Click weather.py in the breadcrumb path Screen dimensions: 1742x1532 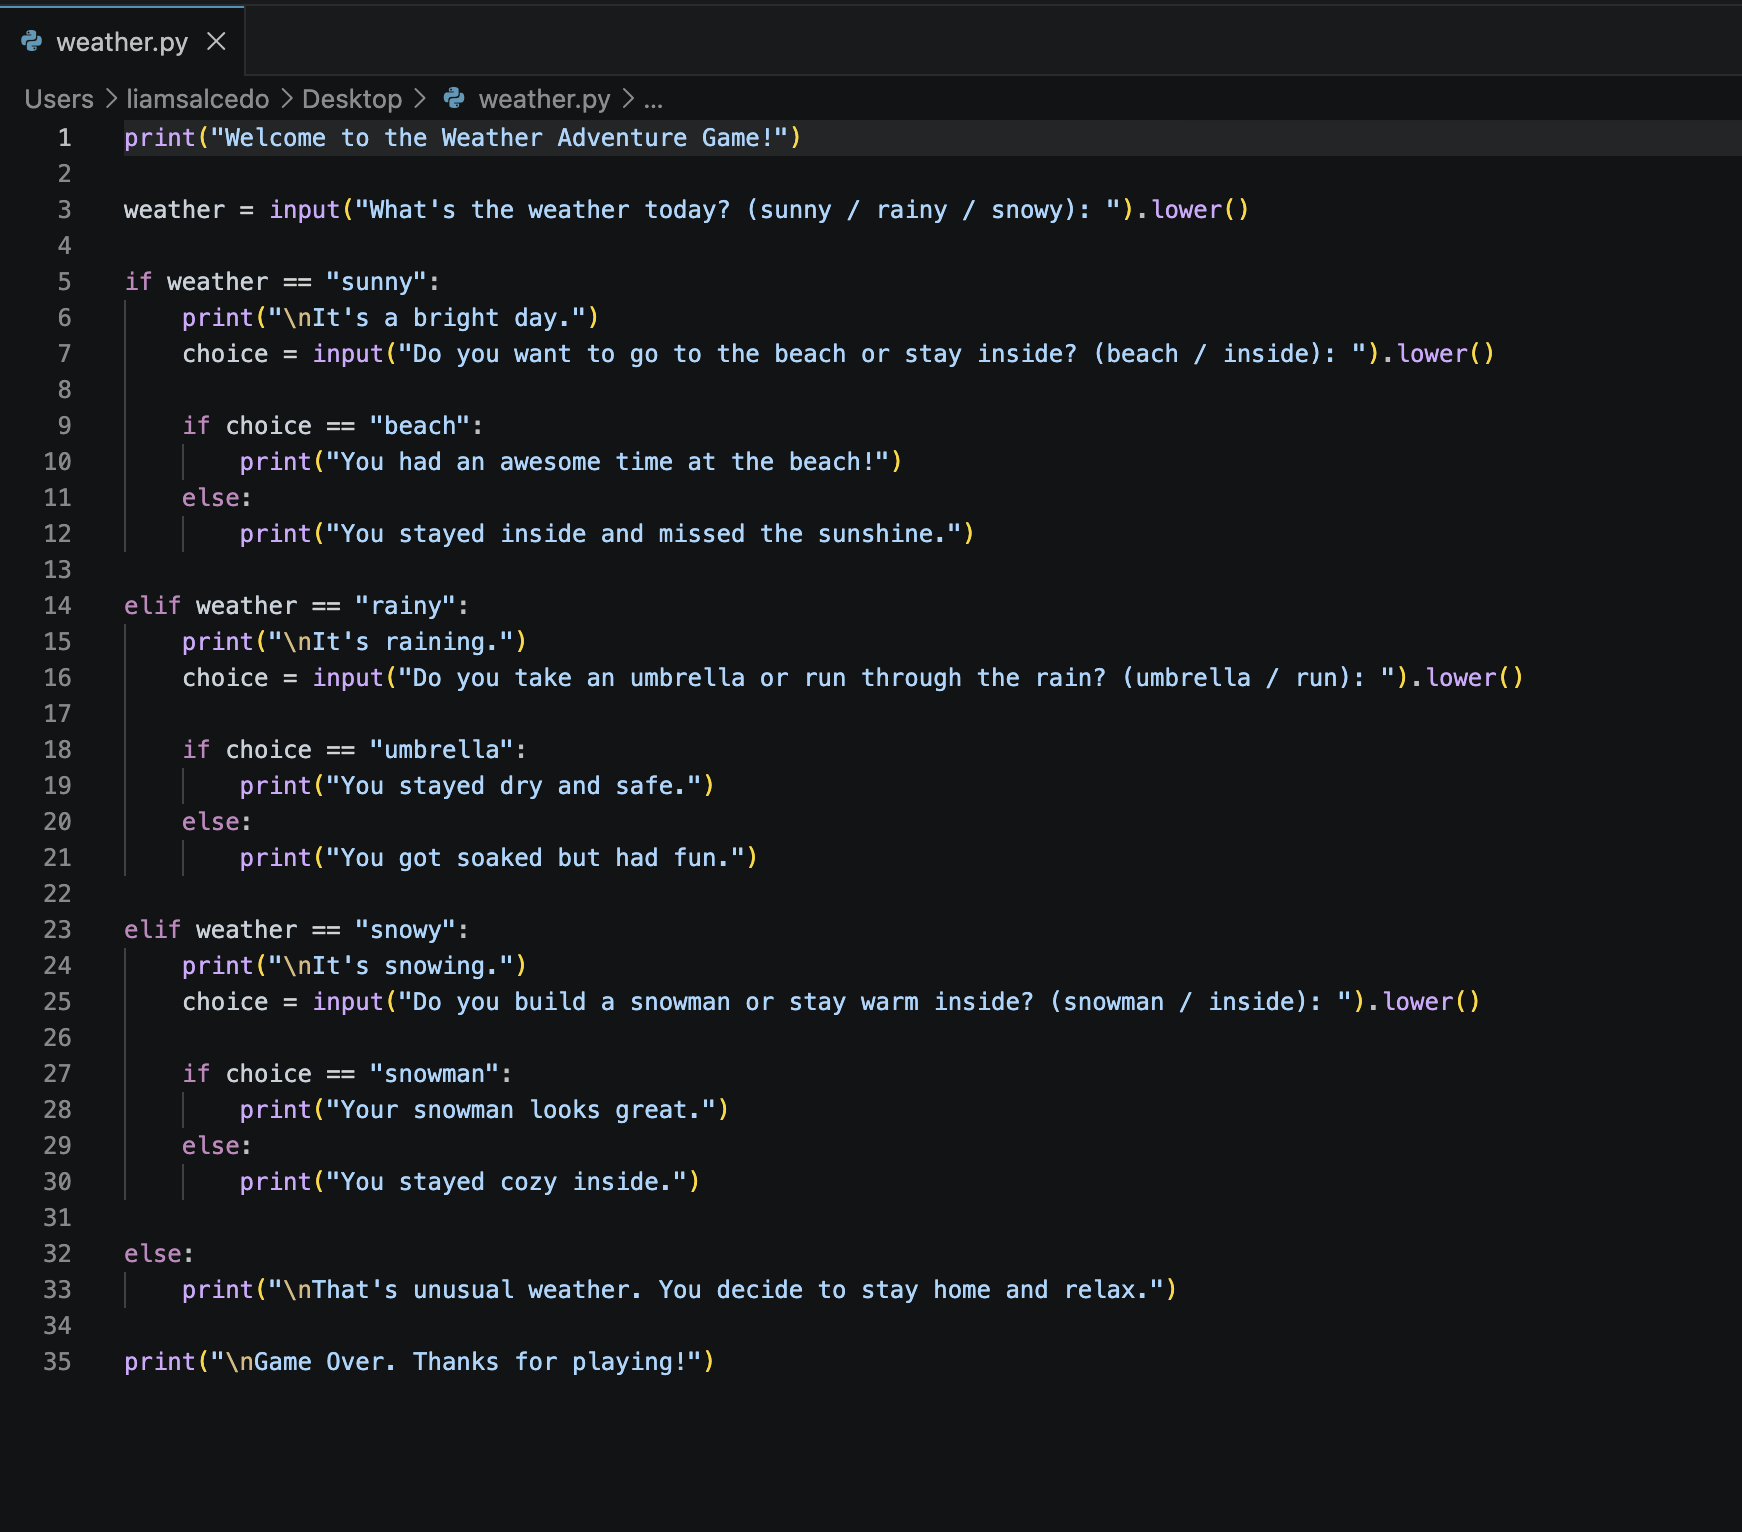tap(543, 98)
